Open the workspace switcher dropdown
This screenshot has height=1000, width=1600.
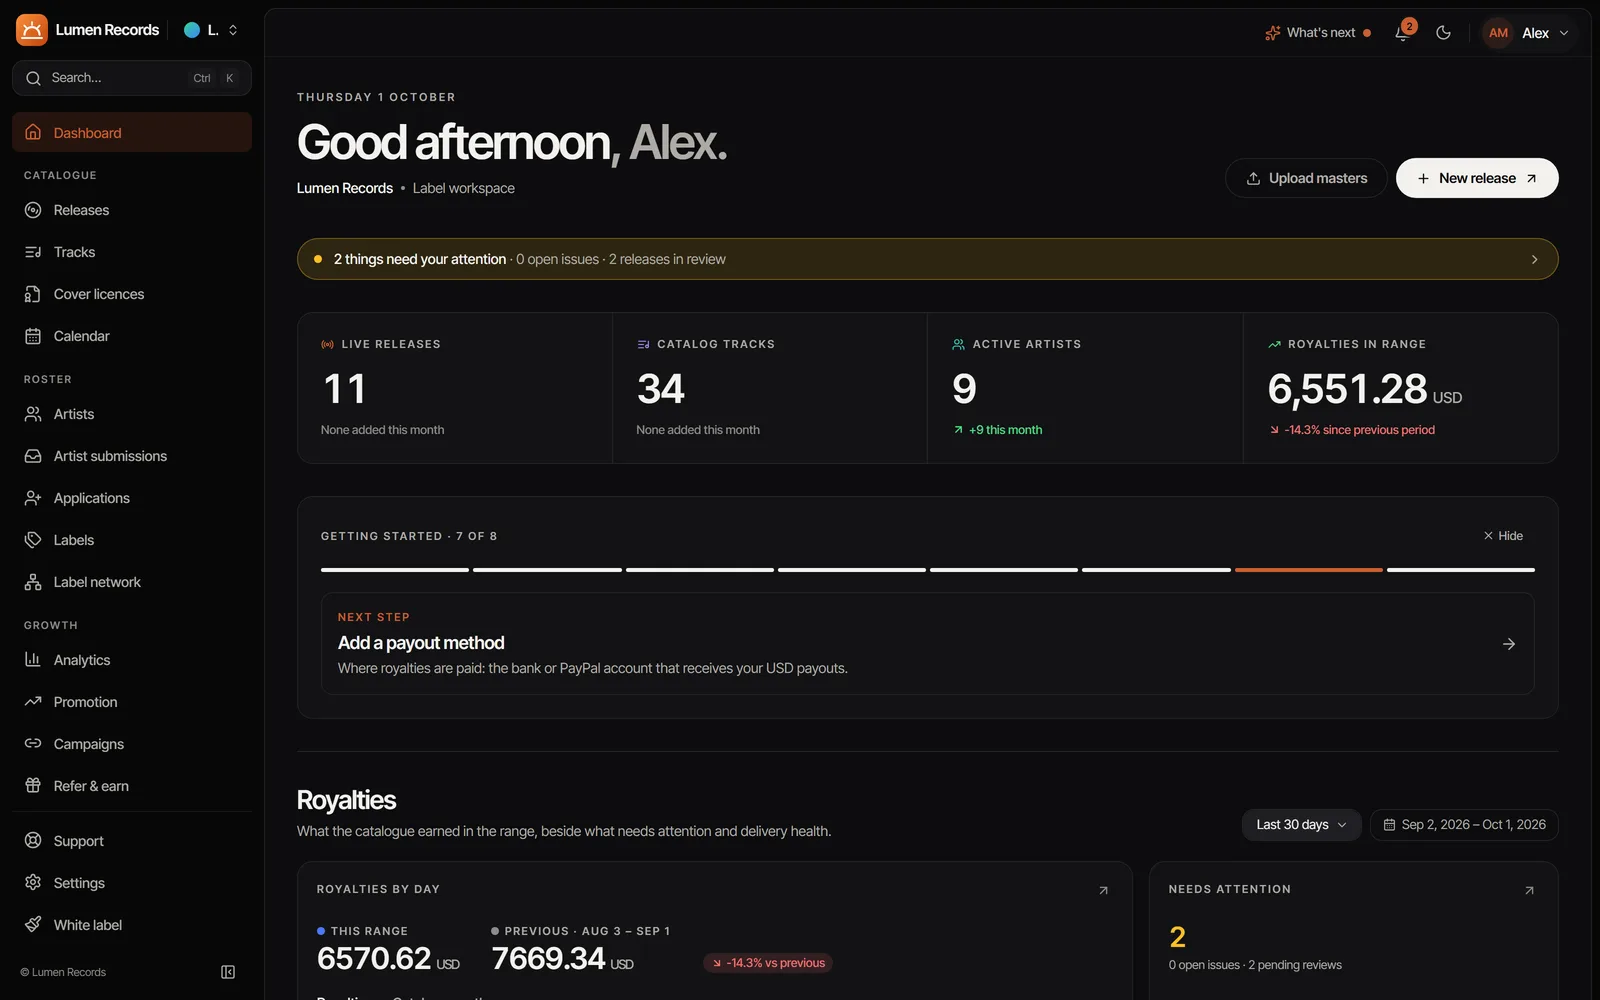[x=212, y=30]
